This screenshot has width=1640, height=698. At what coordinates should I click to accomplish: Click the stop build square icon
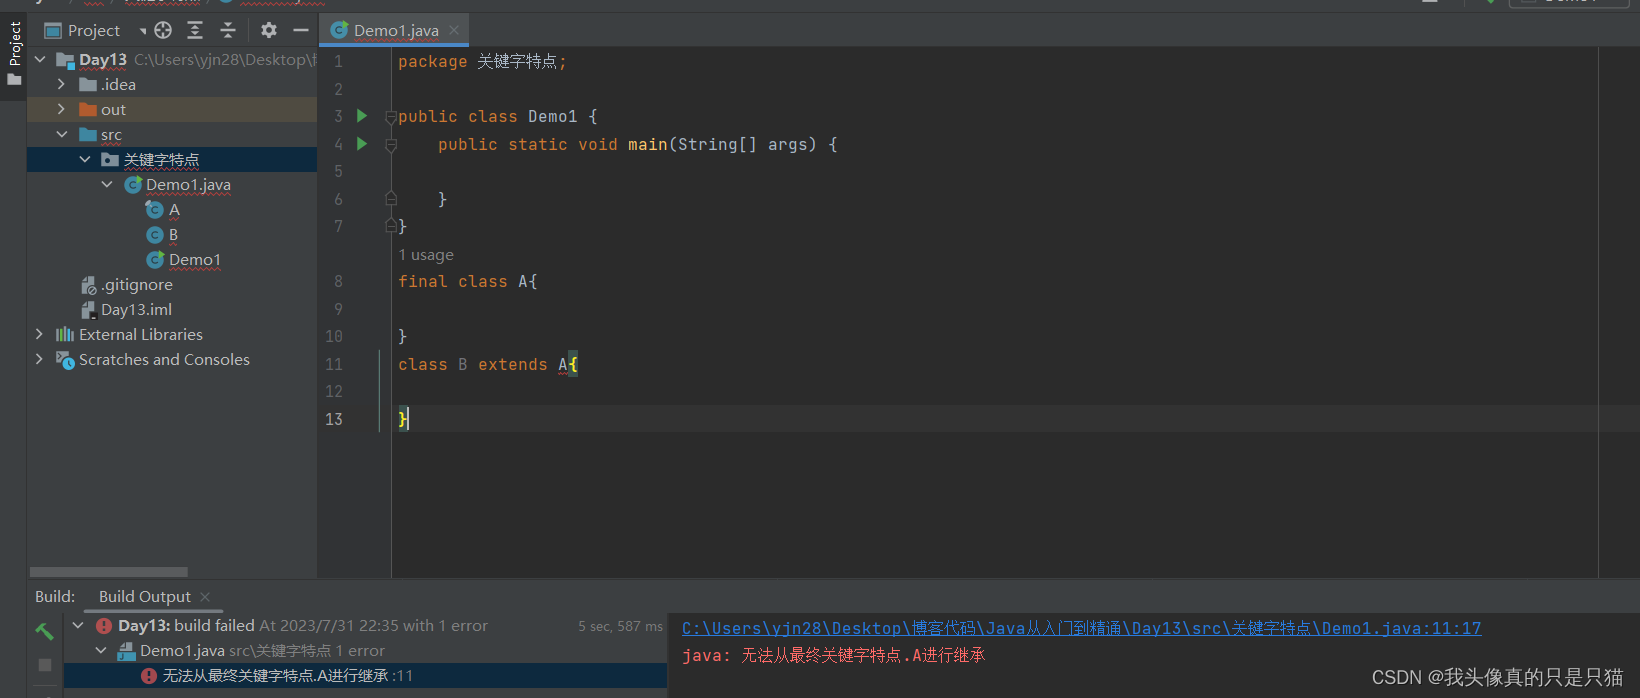point(45,664)
